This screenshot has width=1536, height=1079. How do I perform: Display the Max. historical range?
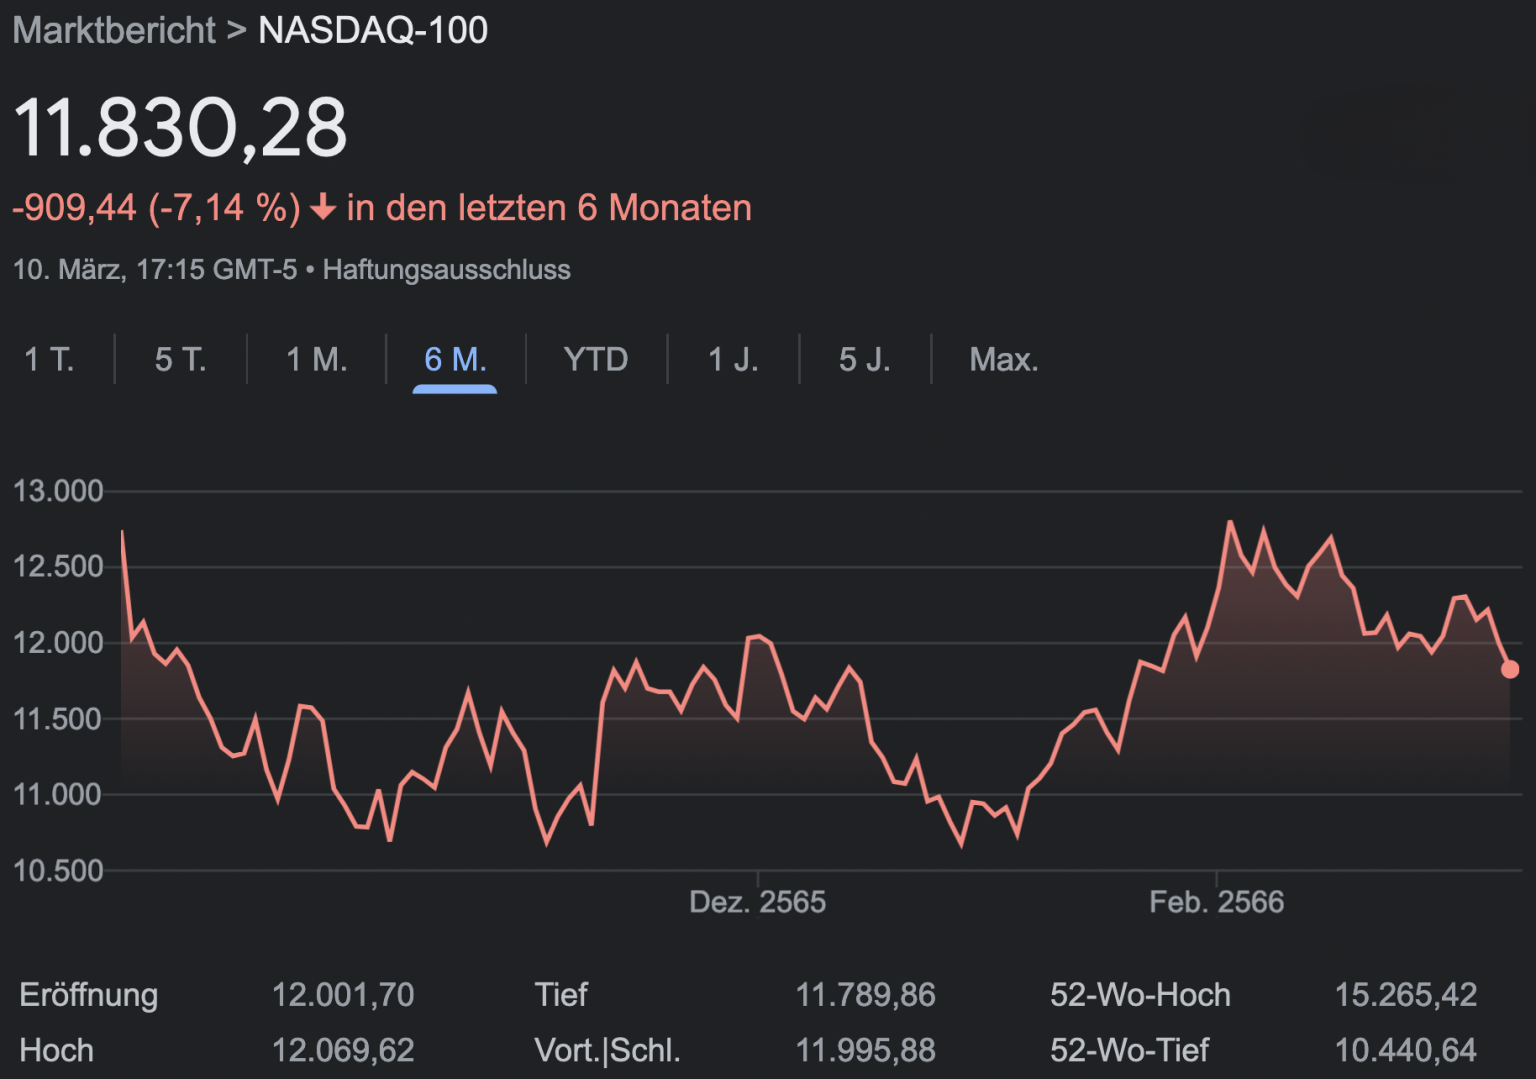coord(1004,359)
